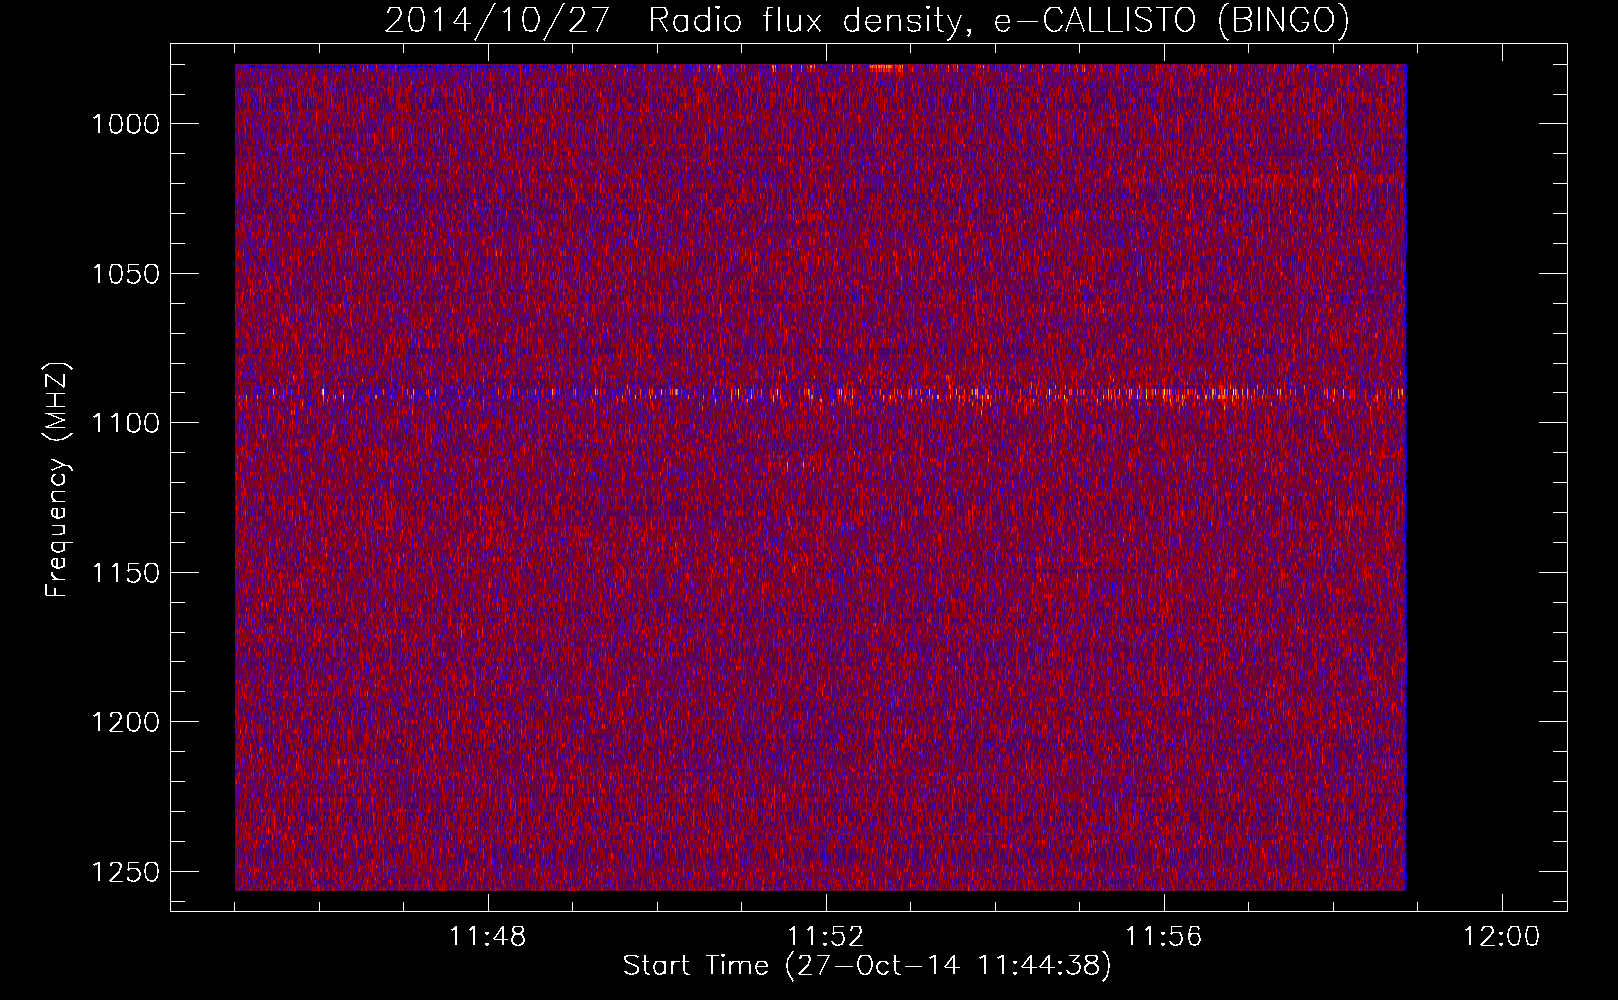
Task: Click the 12:00 time tick label
Action: [1502, 937]
